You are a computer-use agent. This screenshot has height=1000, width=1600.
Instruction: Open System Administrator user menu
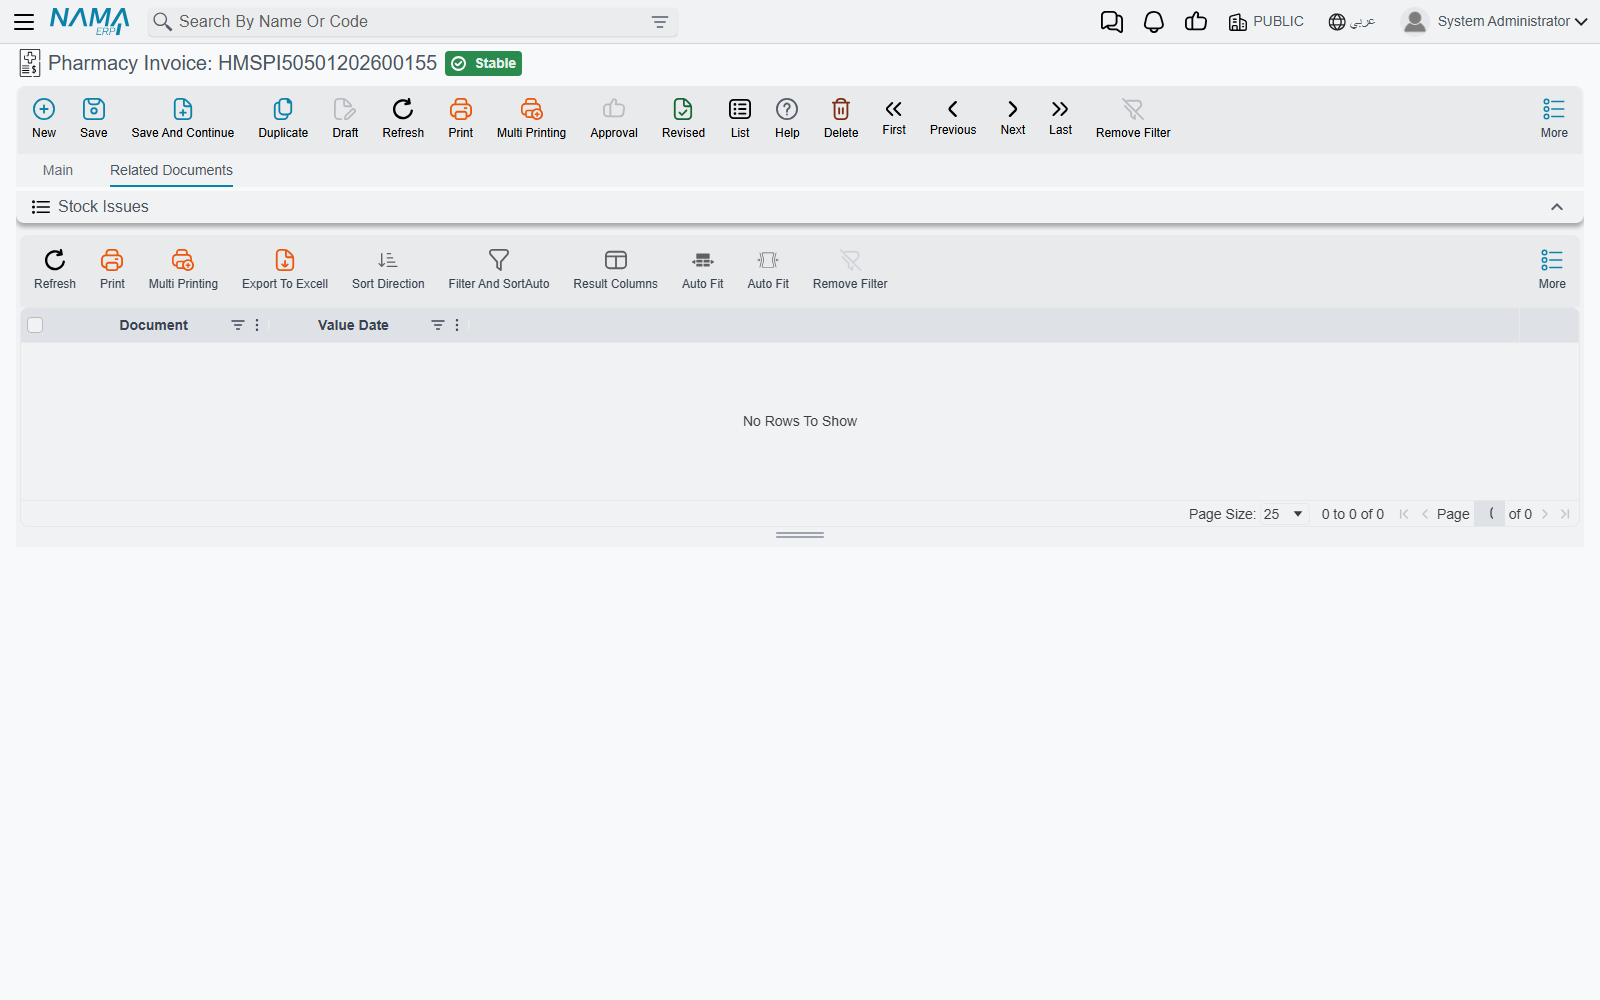pos(1494,21)
